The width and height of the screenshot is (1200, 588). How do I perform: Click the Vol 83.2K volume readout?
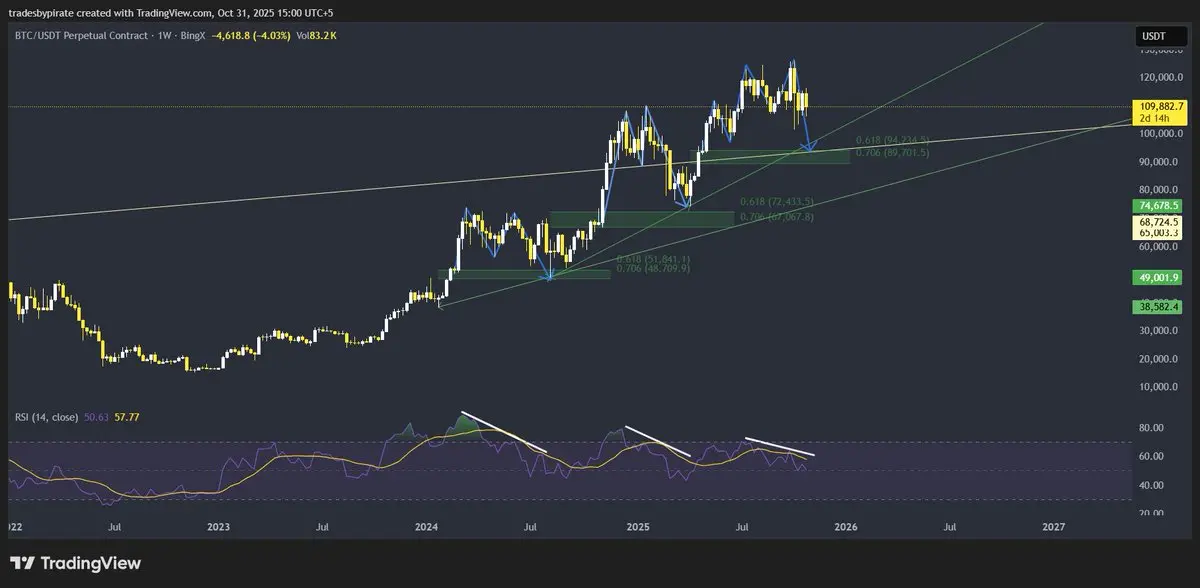click(318, 35)
